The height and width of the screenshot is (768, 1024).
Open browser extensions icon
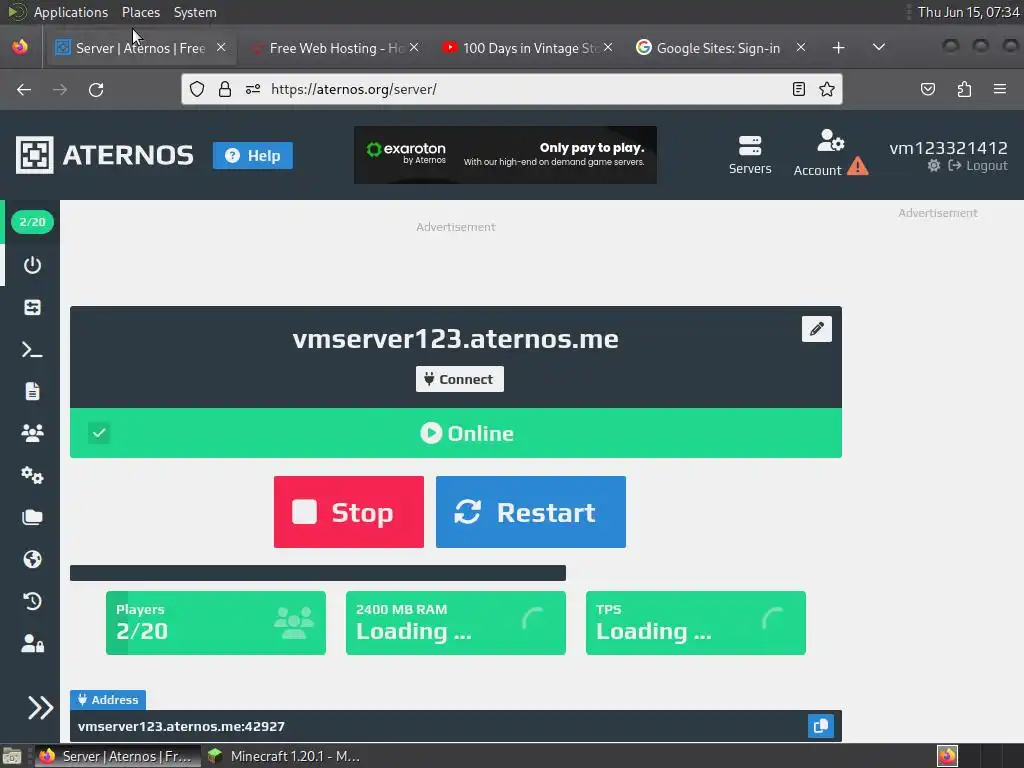[x=965, y=89]
